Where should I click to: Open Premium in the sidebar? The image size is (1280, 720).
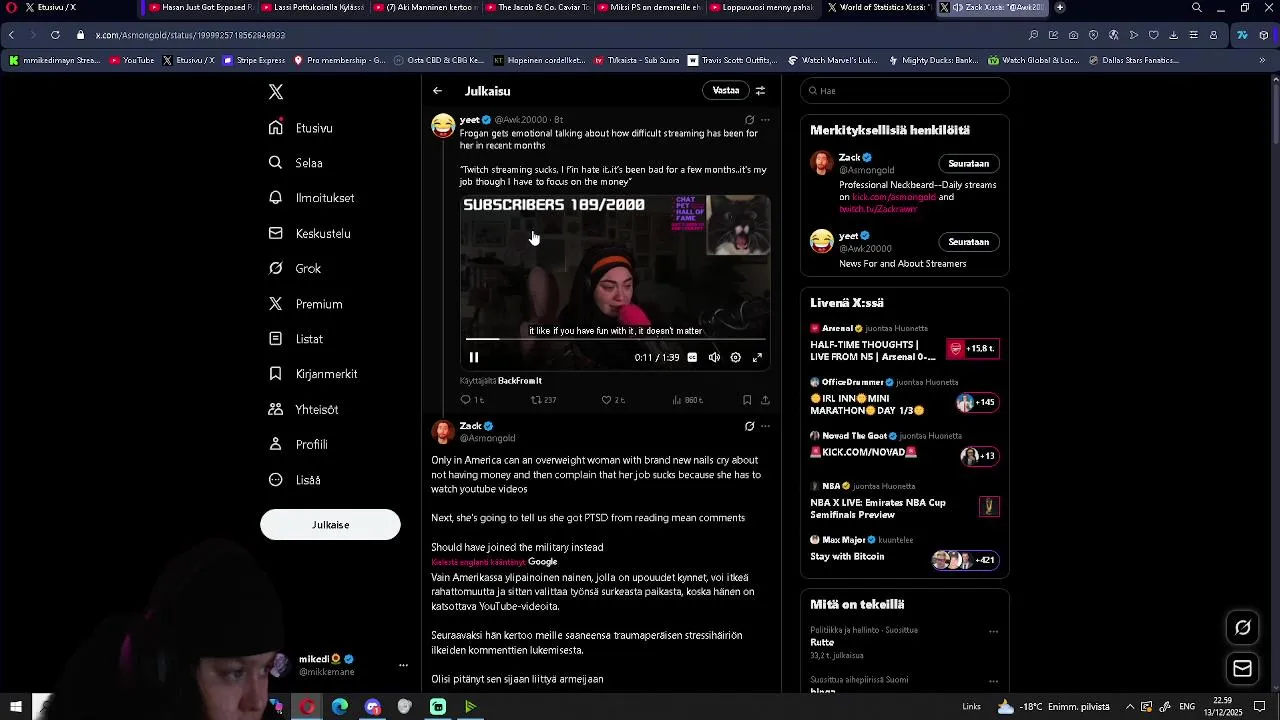click(x=306, y=304)
